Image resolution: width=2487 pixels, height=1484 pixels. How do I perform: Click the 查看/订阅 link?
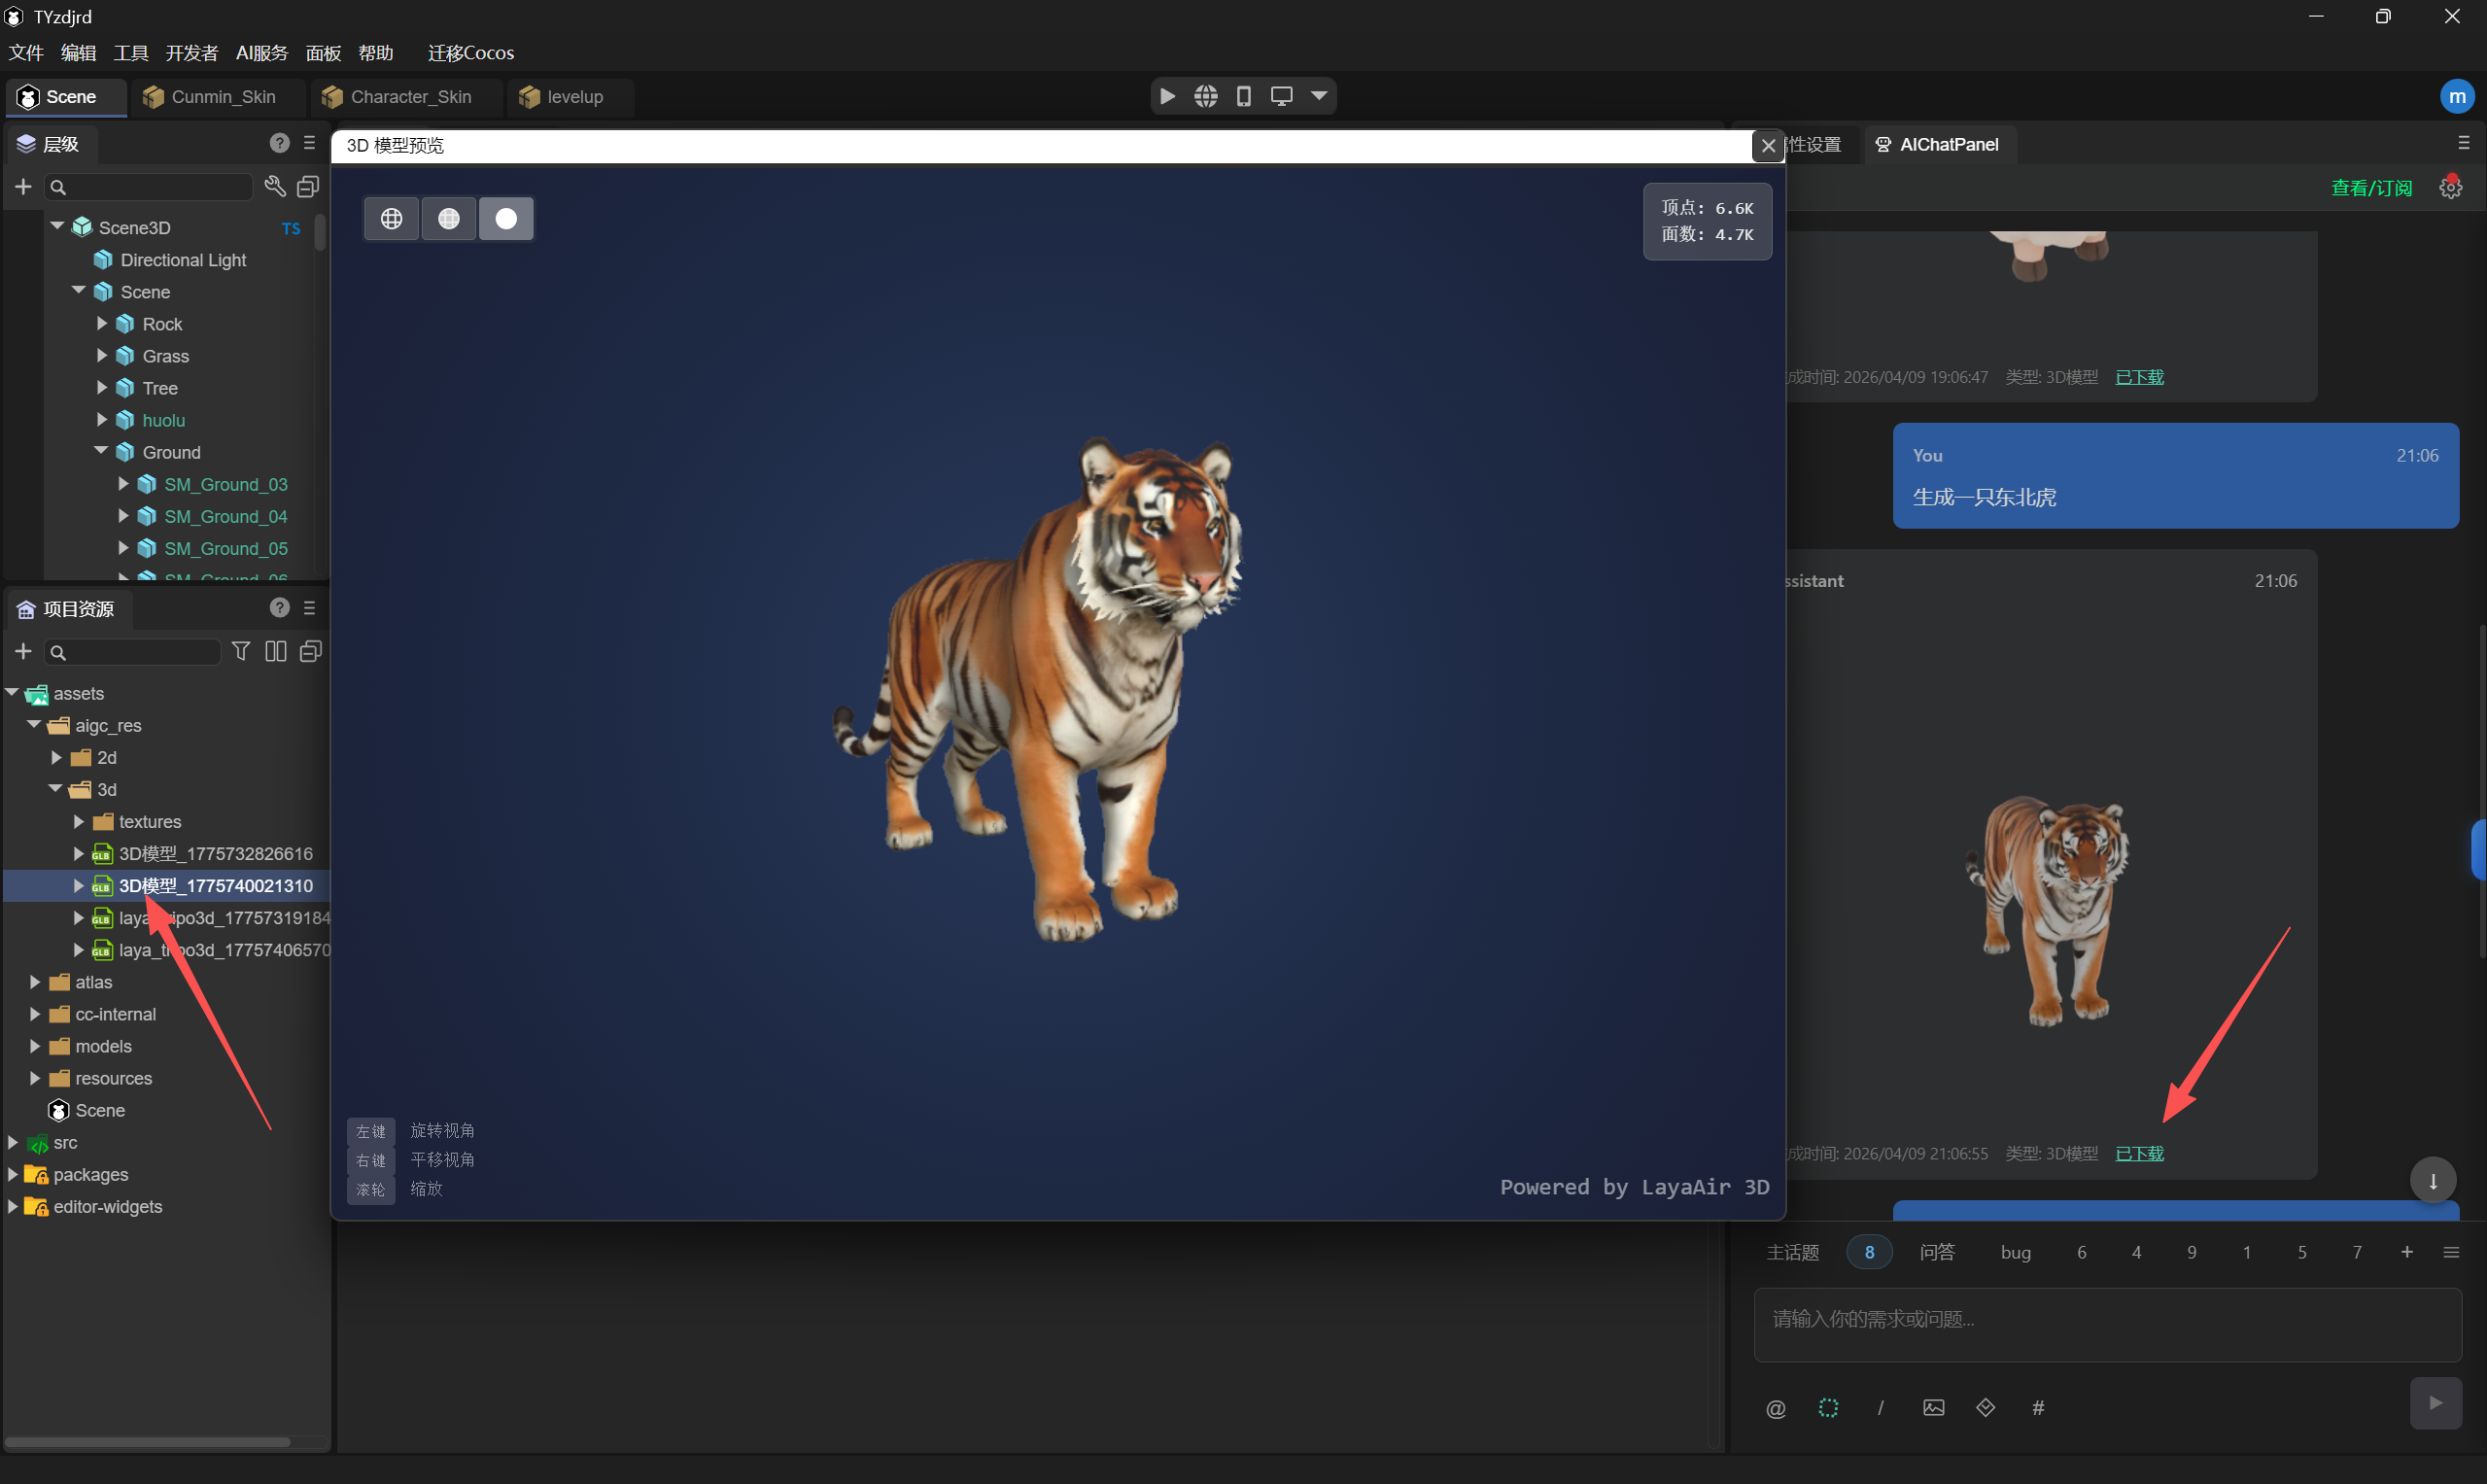(2371, 187)
